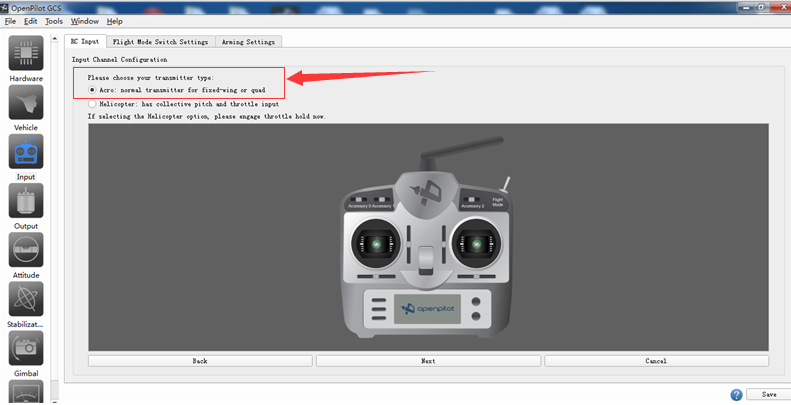
Task: Click the sidebar scroll up arrow
Action: click(x=54, y=39)
